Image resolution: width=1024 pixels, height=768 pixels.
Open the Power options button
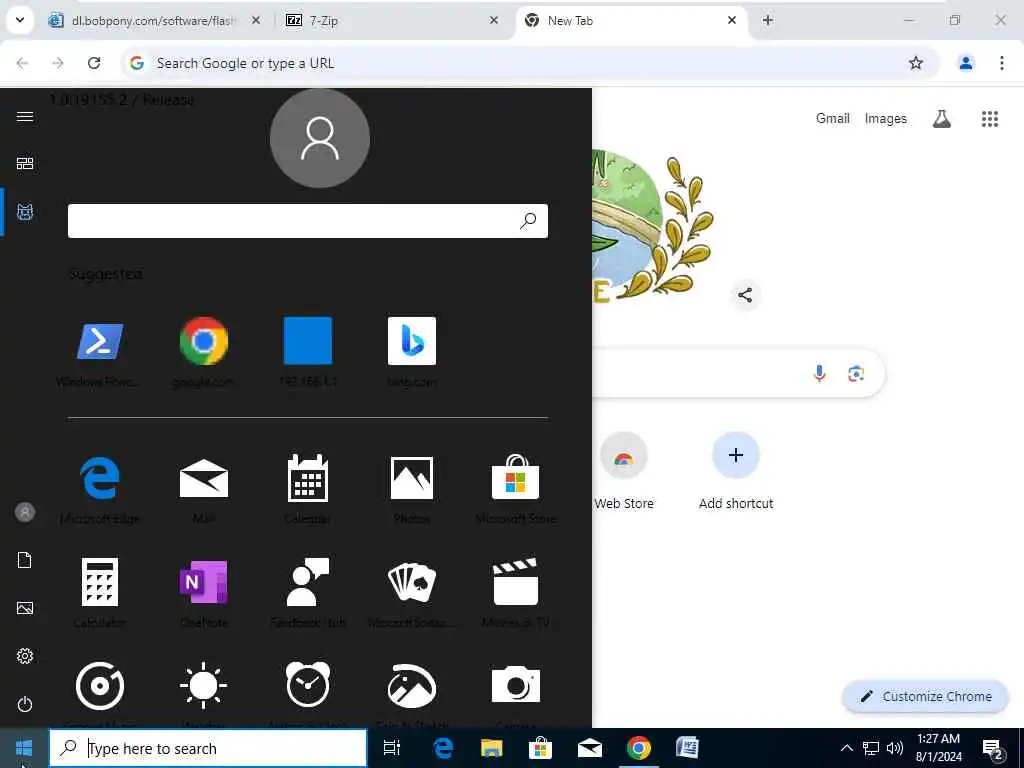coord(25,704)
